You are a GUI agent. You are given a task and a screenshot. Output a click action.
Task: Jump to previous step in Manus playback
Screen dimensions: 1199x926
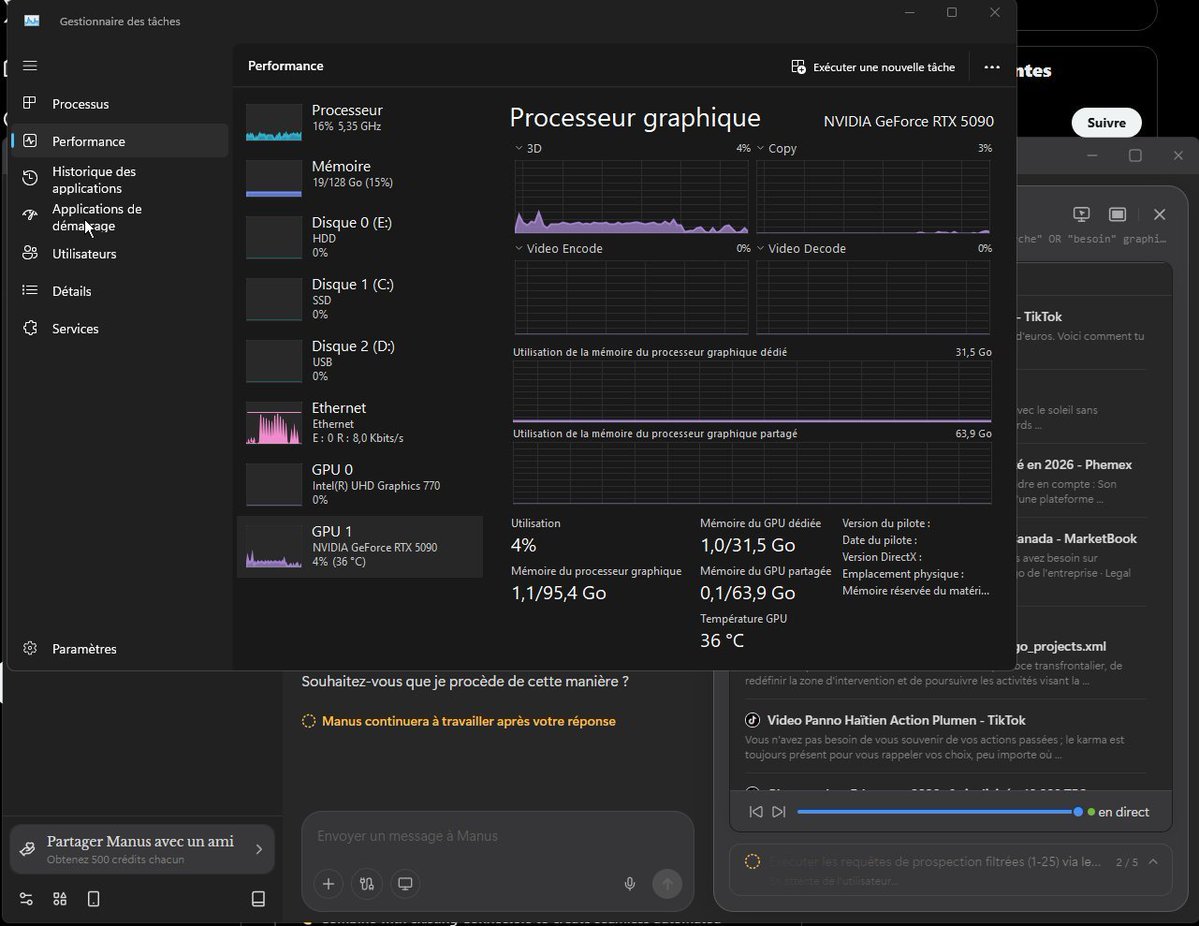(x=755, y=812)
